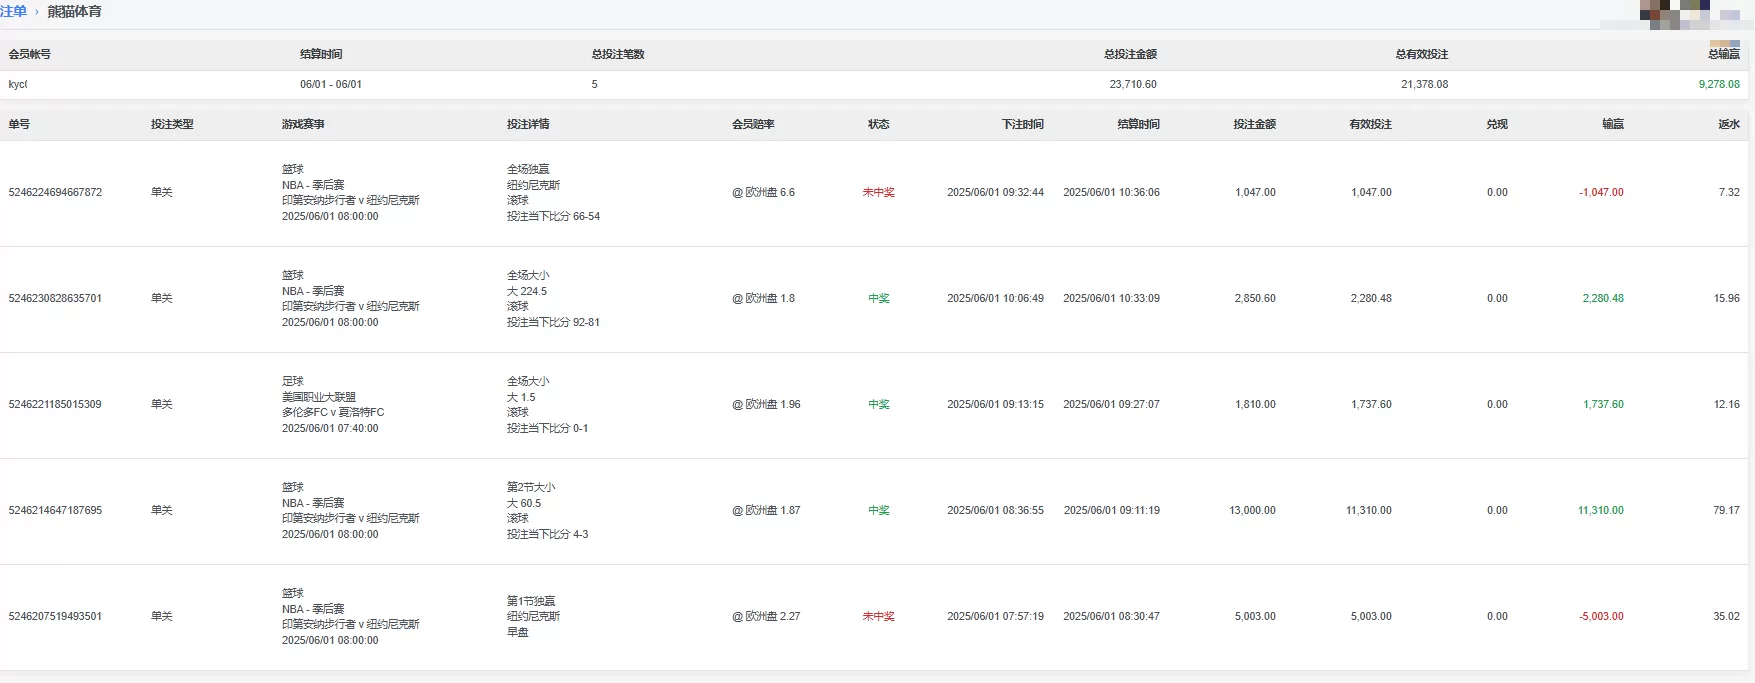Select settle time 2025/06/01 10:33:09
1755x683 pixels.
(1111, 298)
